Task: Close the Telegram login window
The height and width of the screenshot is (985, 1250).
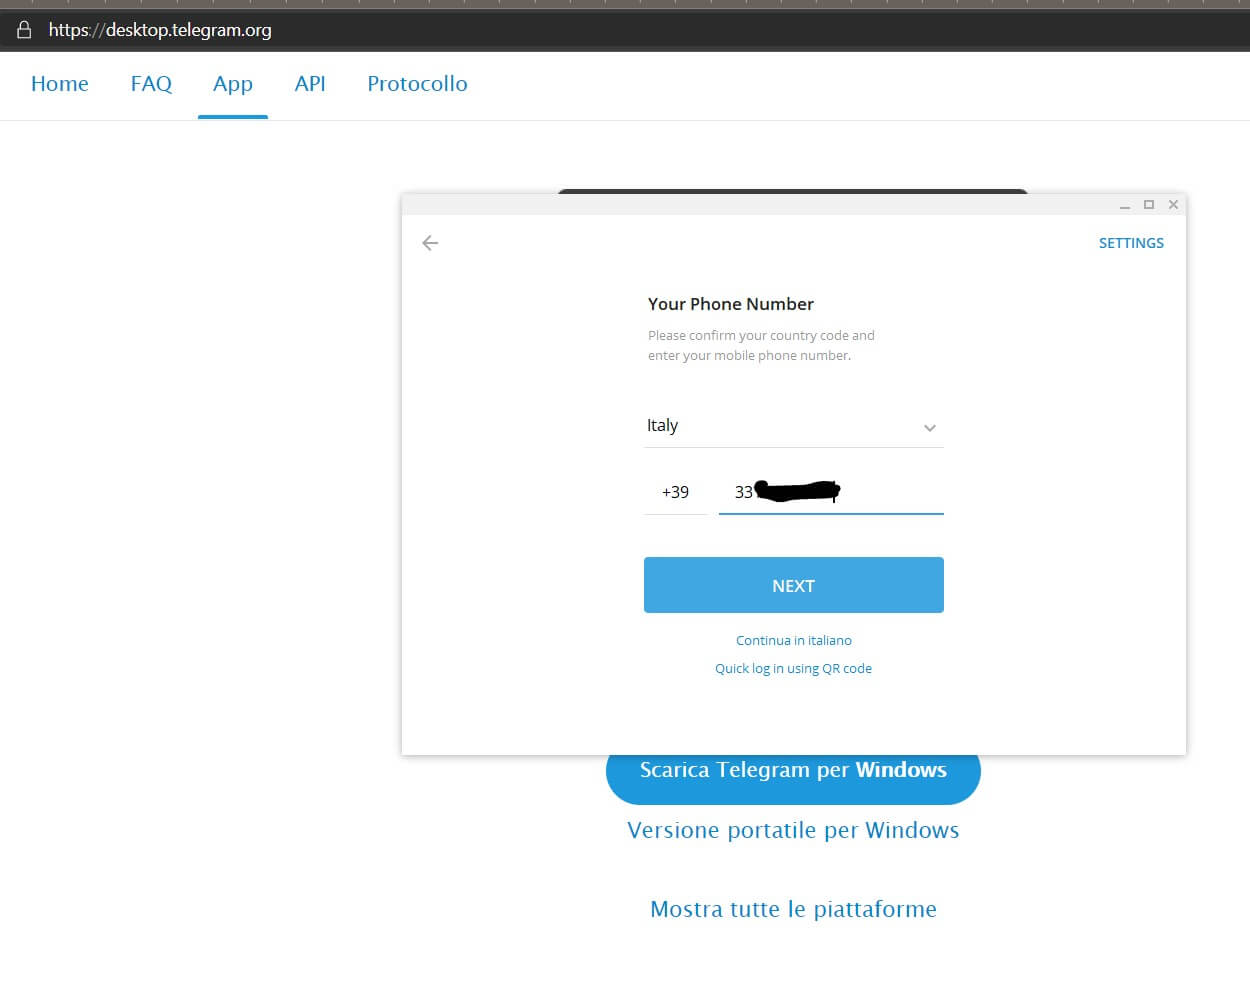Action: [1173, 204]
